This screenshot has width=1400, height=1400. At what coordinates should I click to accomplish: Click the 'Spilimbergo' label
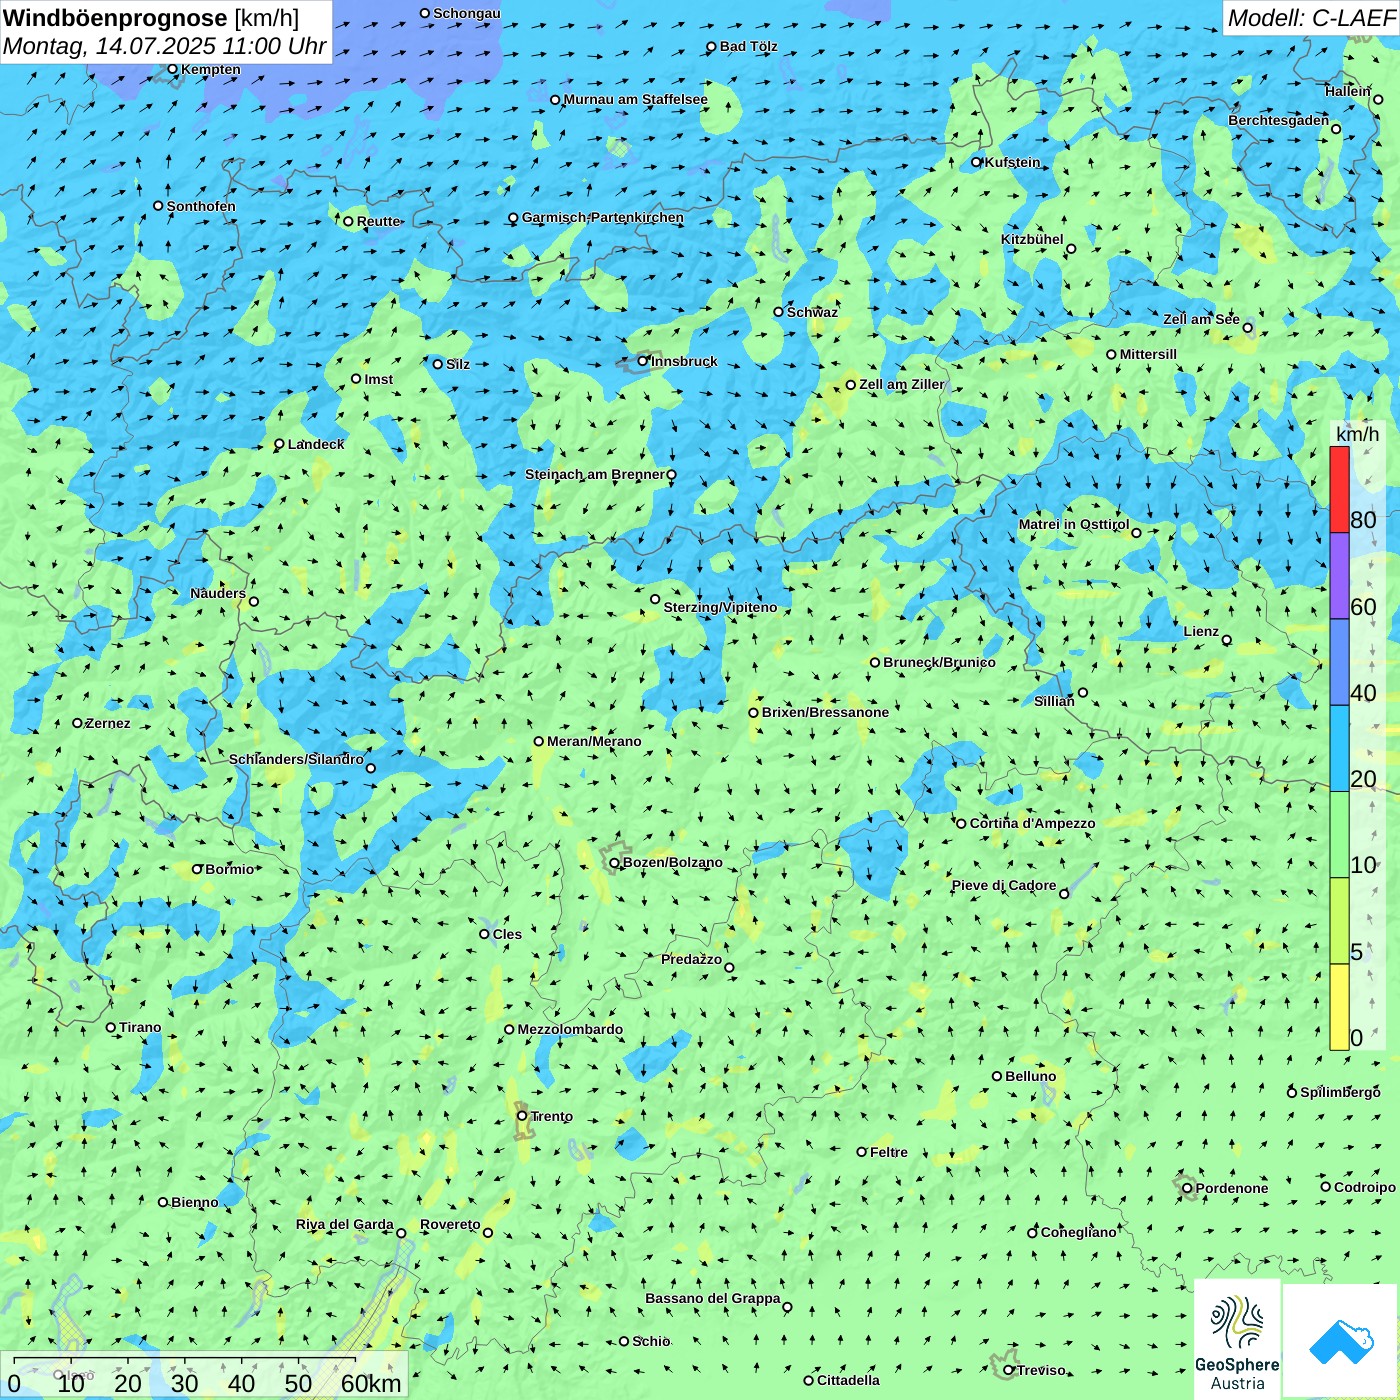[x=1340, y=1092]
